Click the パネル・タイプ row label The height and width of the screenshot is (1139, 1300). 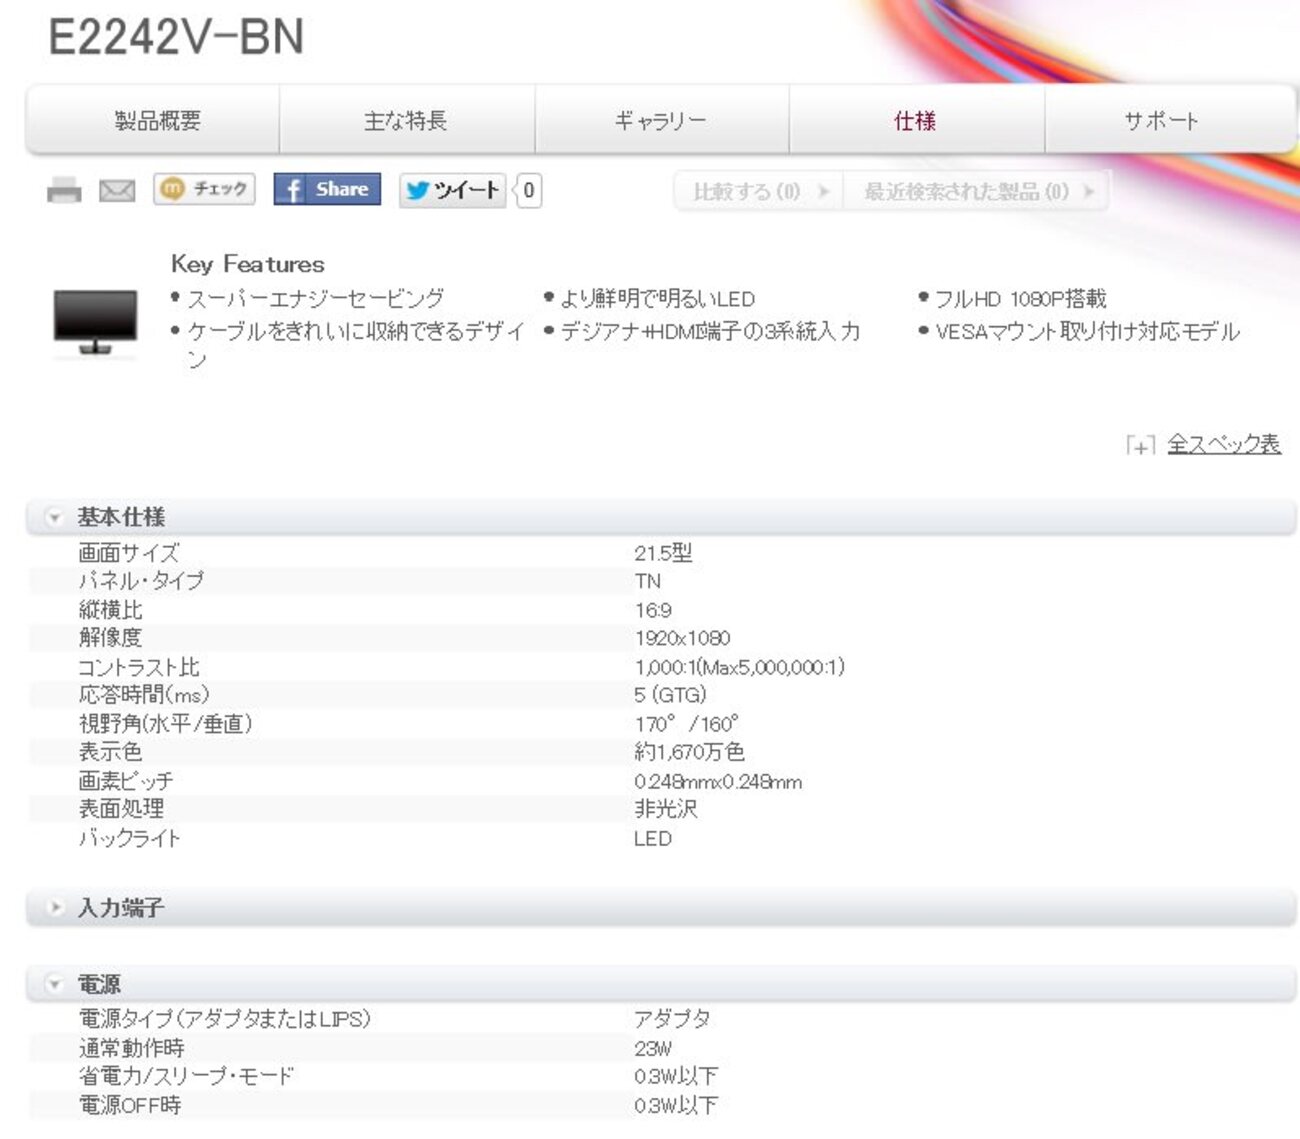(x=141, y=581)
